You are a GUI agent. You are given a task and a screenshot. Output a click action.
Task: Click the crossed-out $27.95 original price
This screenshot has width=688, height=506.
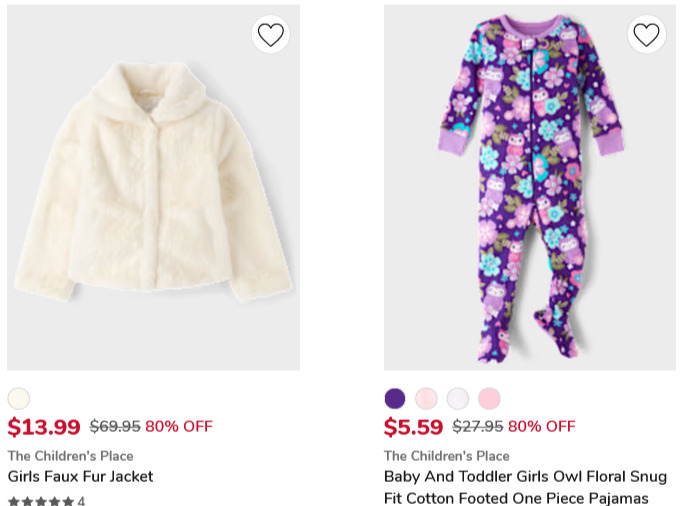478,427
